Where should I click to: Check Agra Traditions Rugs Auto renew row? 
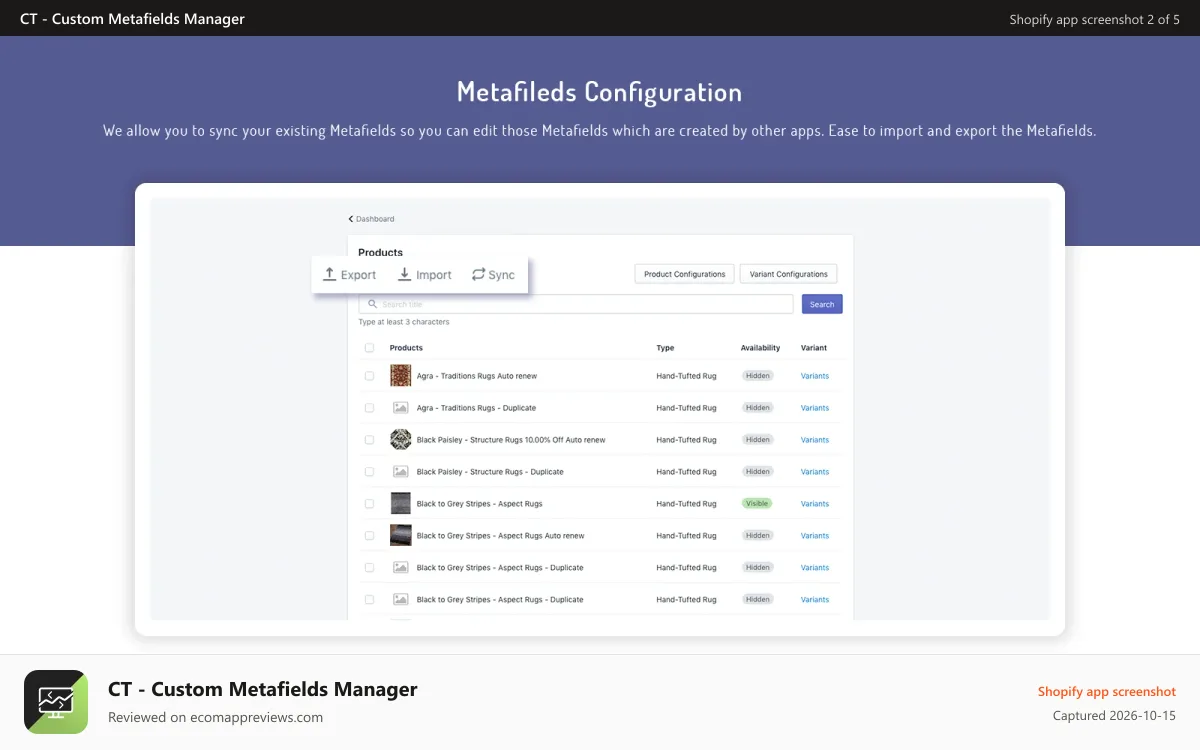tap(369, 376)
